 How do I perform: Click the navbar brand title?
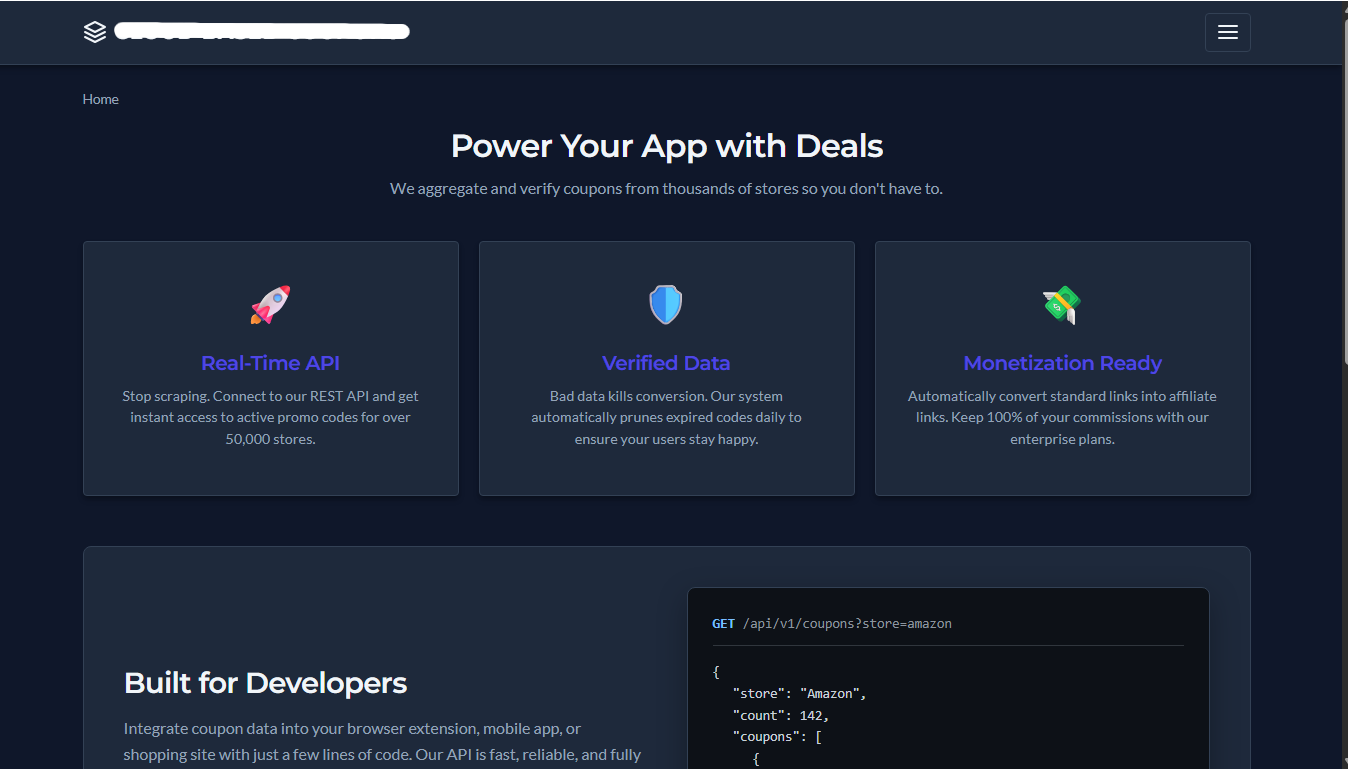coord(260,31)
